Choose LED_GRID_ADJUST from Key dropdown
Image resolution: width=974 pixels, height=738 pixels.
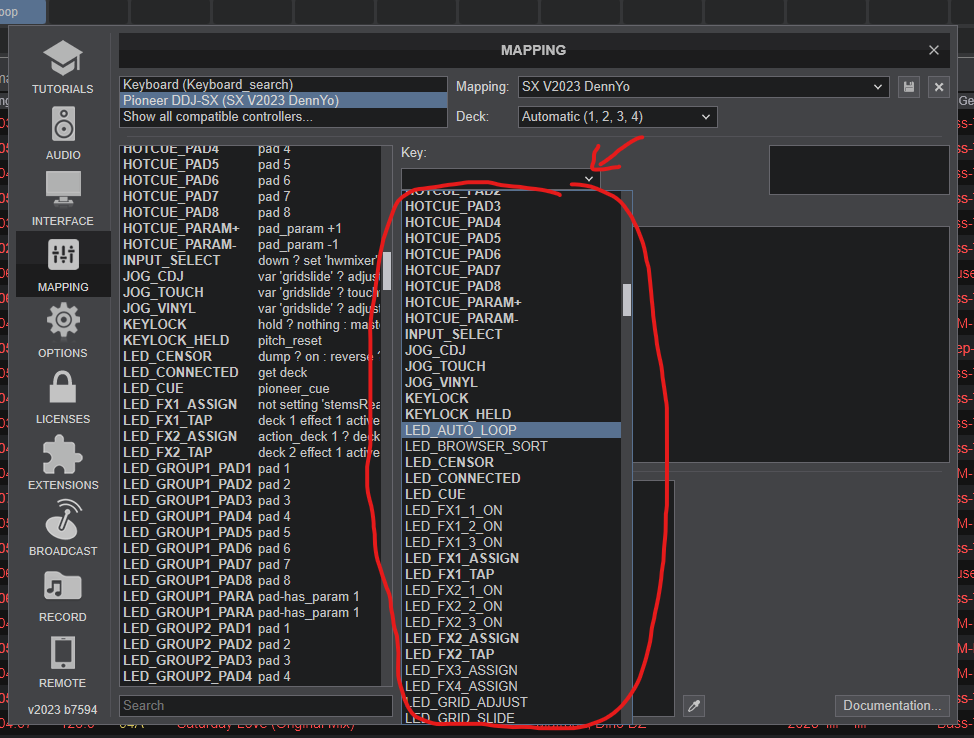511,703
